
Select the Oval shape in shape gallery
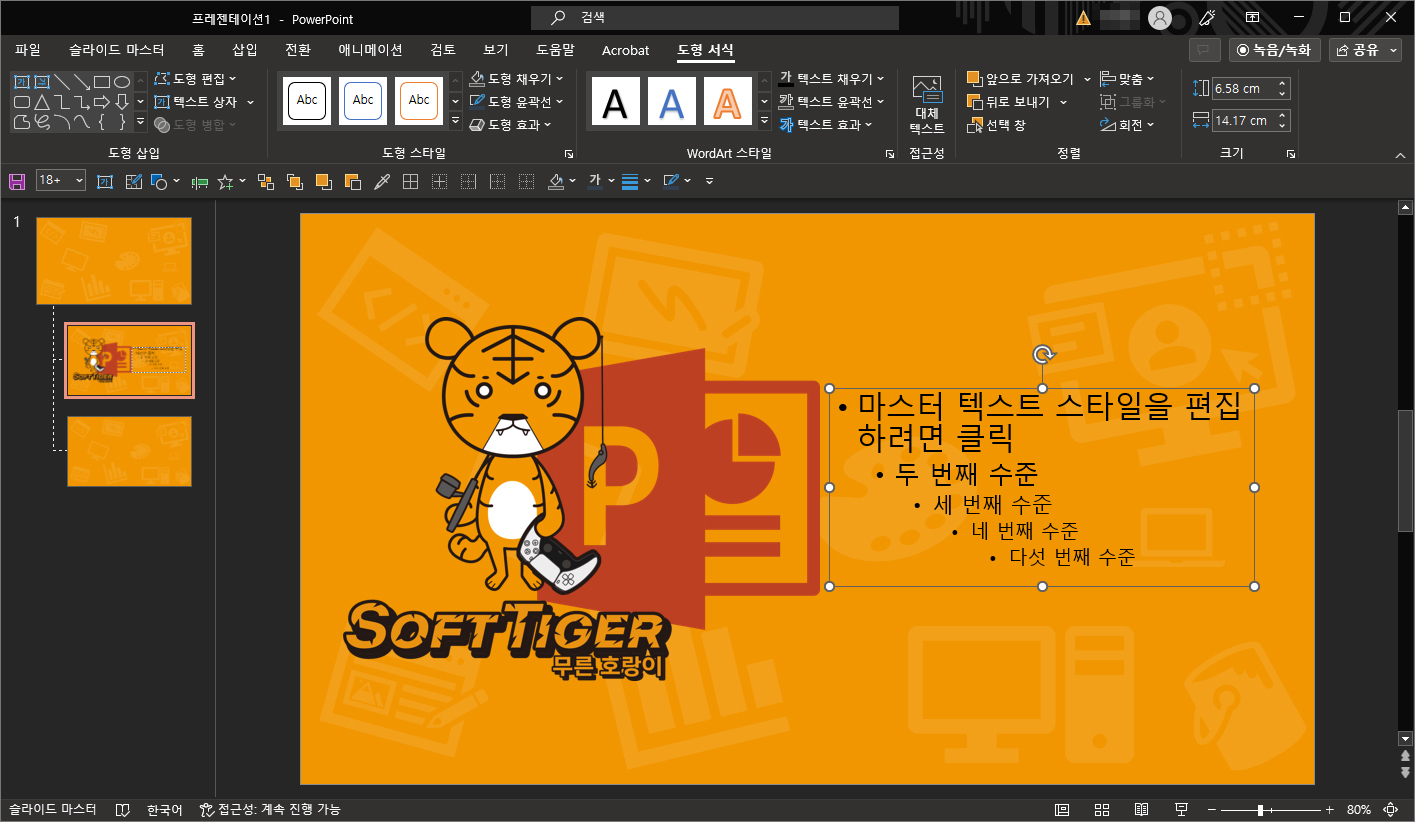[x=122, y=82]
